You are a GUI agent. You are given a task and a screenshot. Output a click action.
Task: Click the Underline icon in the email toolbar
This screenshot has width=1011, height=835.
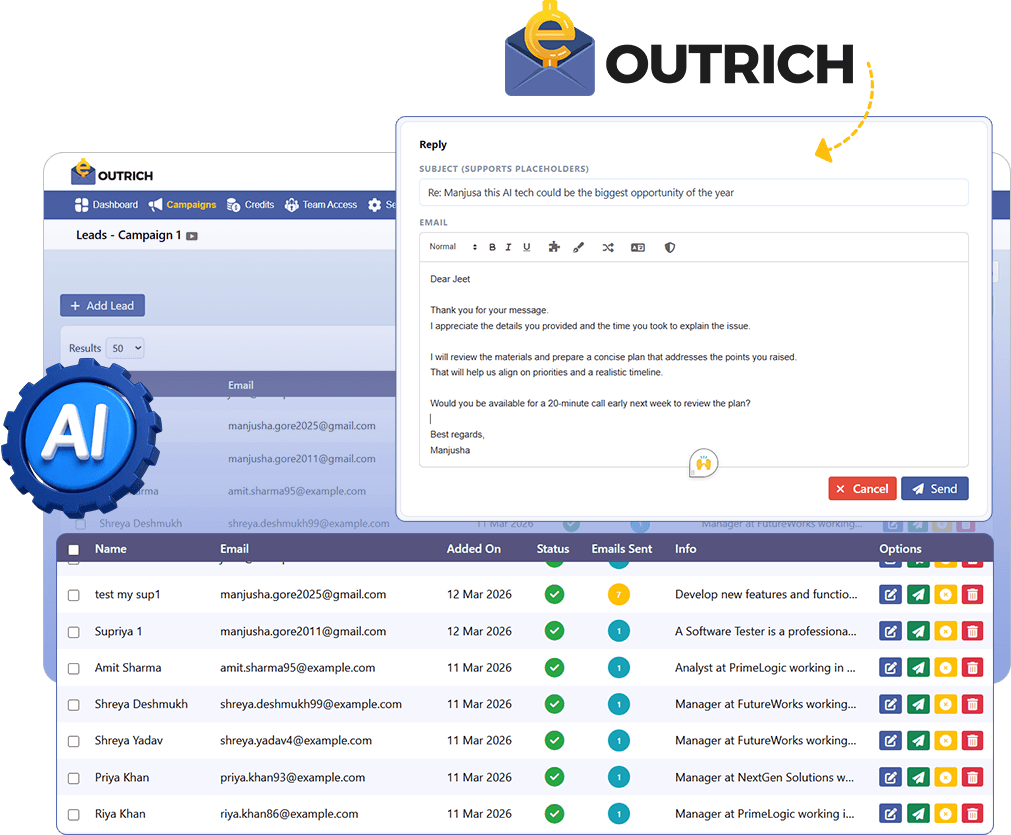click(x=527, y=247)
